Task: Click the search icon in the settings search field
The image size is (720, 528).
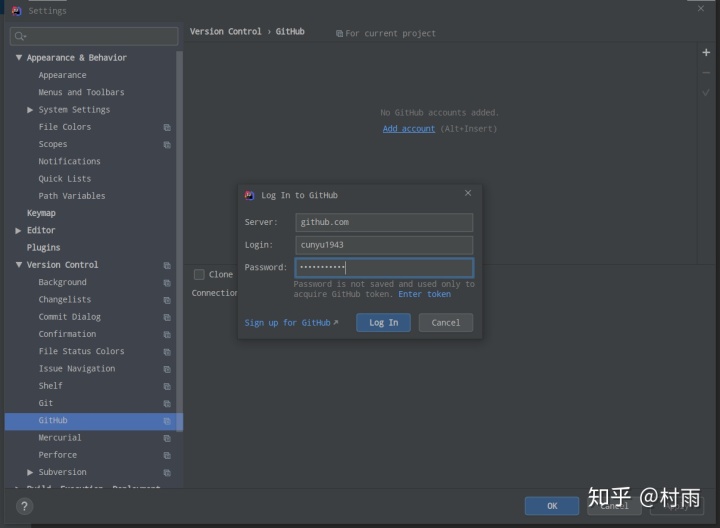Action: tap(20, 36)
